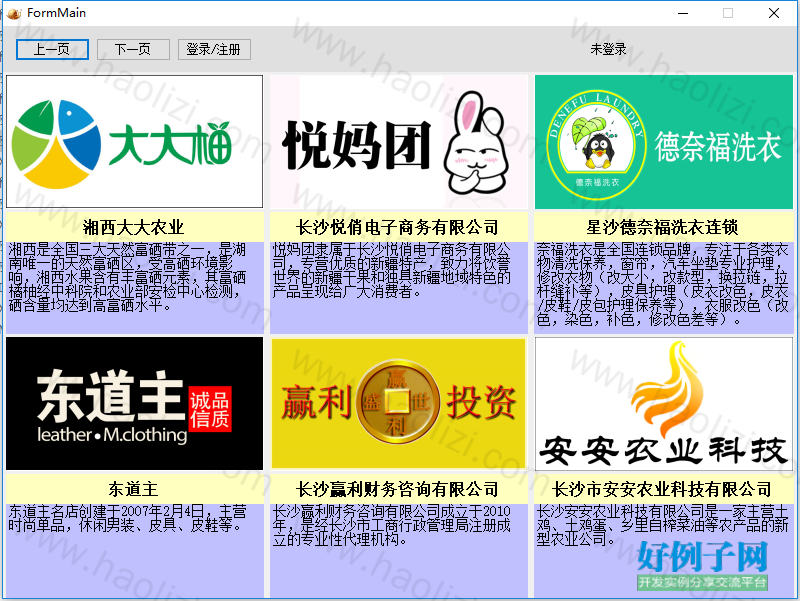
Task: Open the 德奈福洗衣 laundry logo image
Action: point(664,141)
